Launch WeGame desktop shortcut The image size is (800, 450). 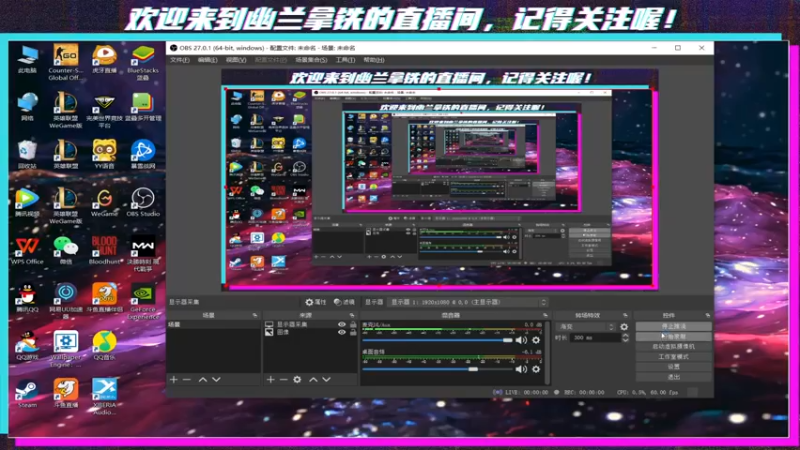pos(105,202)
